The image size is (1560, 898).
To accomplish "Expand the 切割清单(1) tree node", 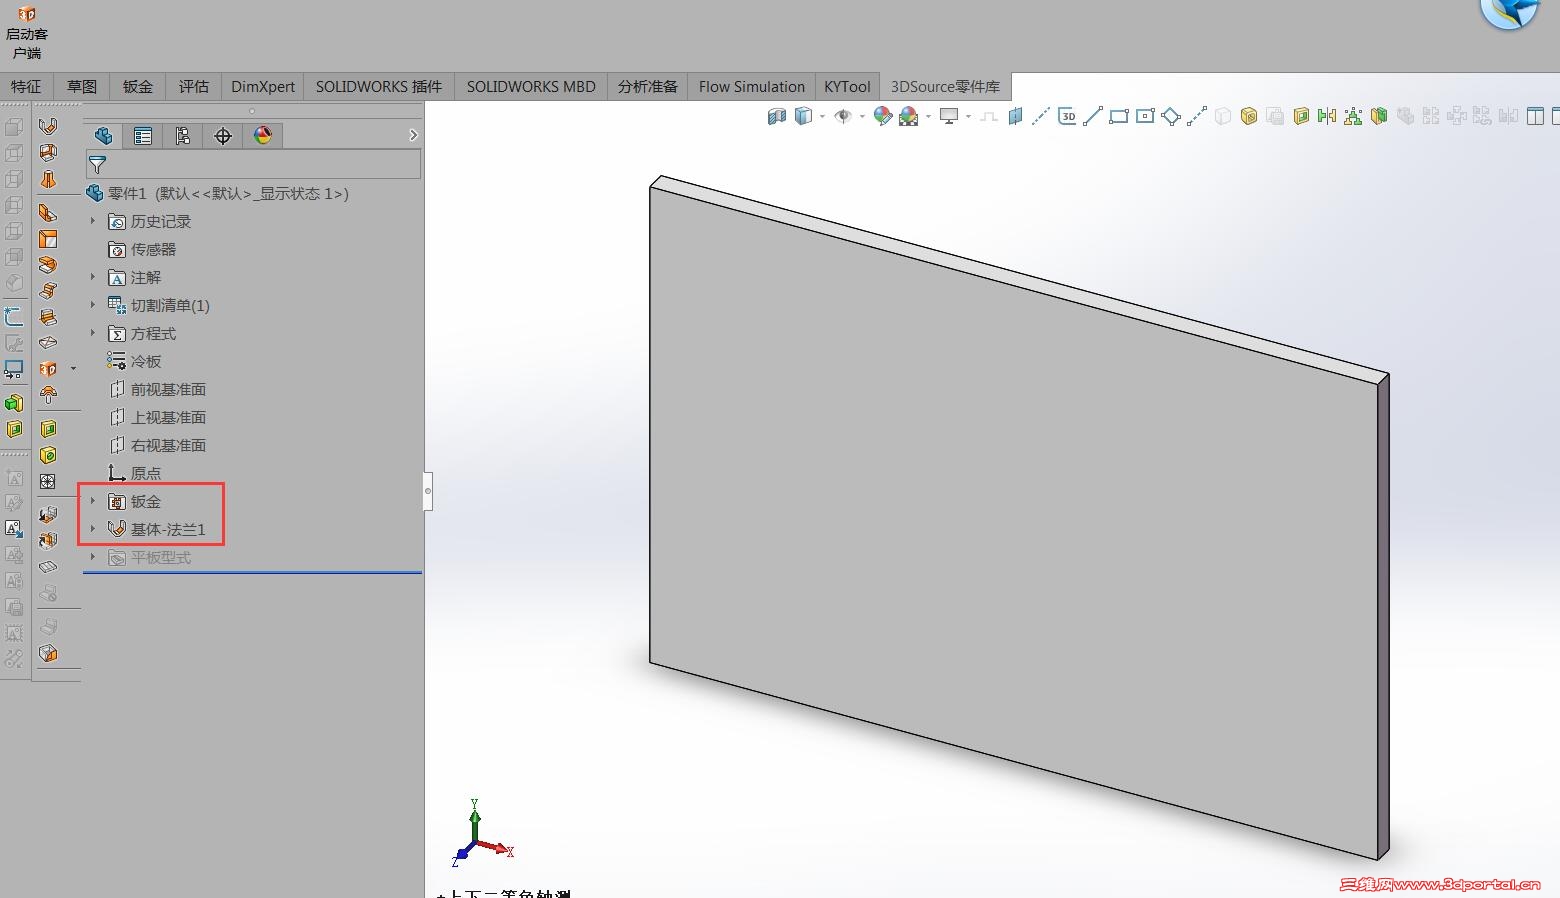I will pyautogui.click(x=93, y=305).
